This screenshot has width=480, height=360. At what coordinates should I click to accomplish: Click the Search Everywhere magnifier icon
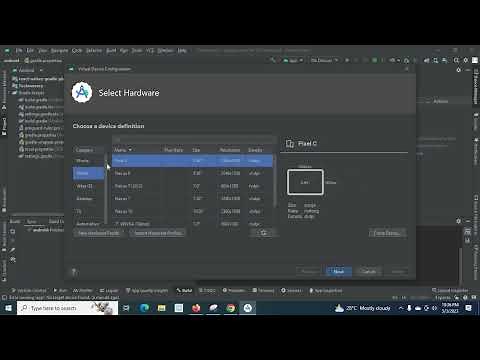click(456, 60)
